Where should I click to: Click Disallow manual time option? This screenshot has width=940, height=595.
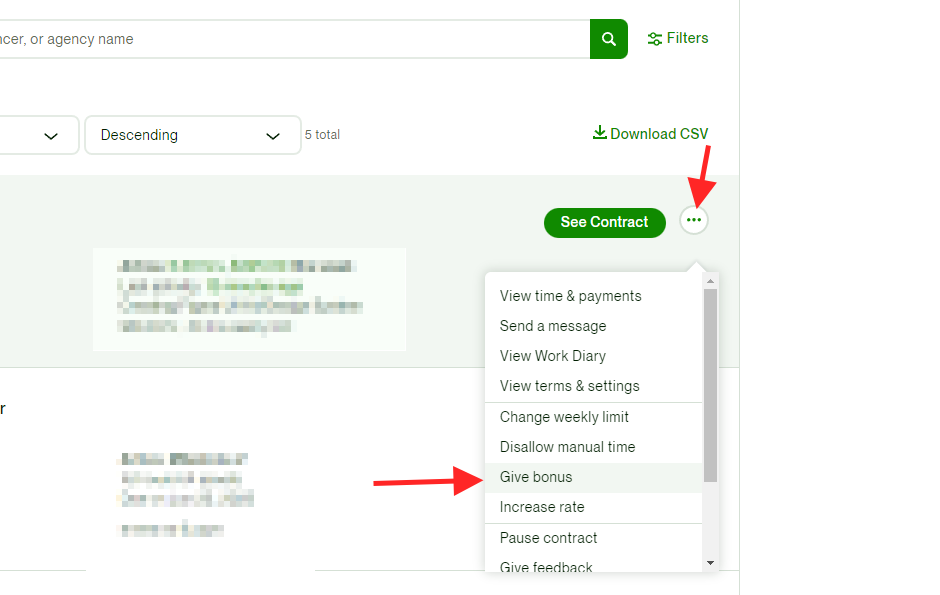click(567, 447)
